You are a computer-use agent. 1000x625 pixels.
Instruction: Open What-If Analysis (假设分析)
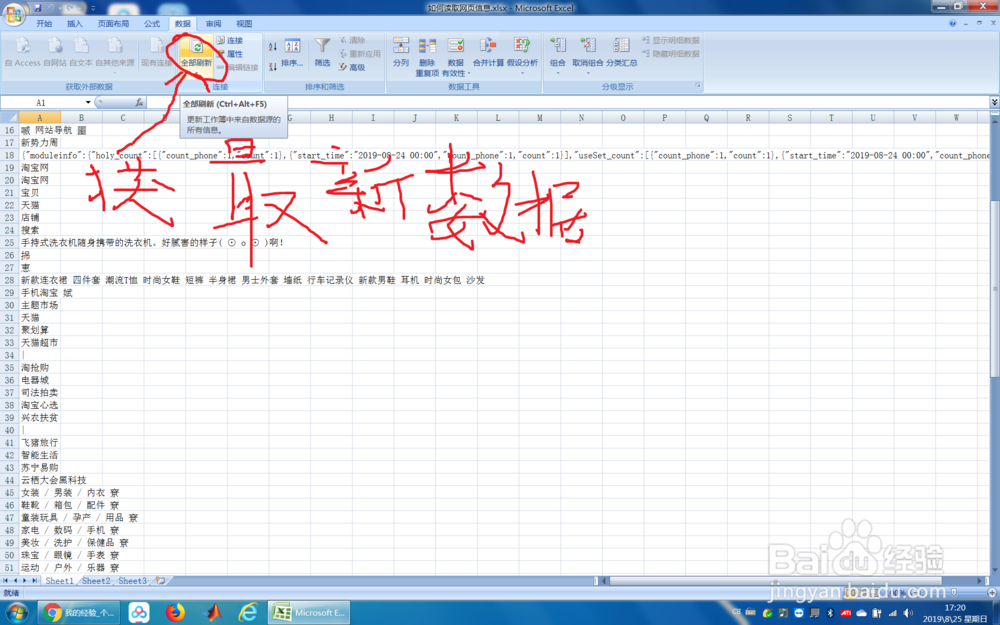pos(522,55)
